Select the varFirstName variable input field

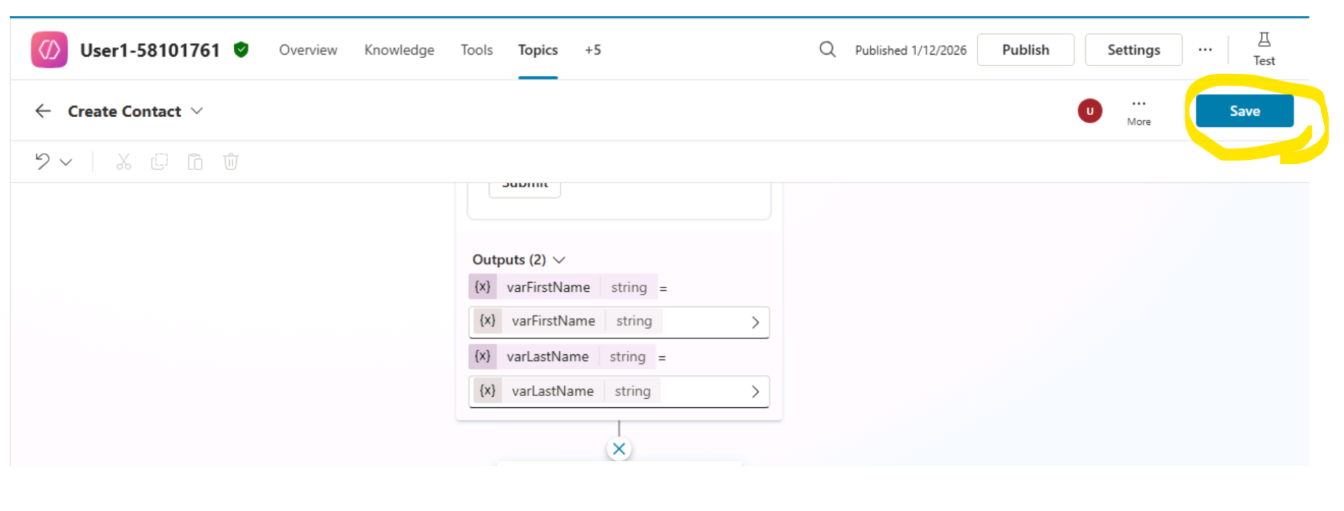[619, 322]
